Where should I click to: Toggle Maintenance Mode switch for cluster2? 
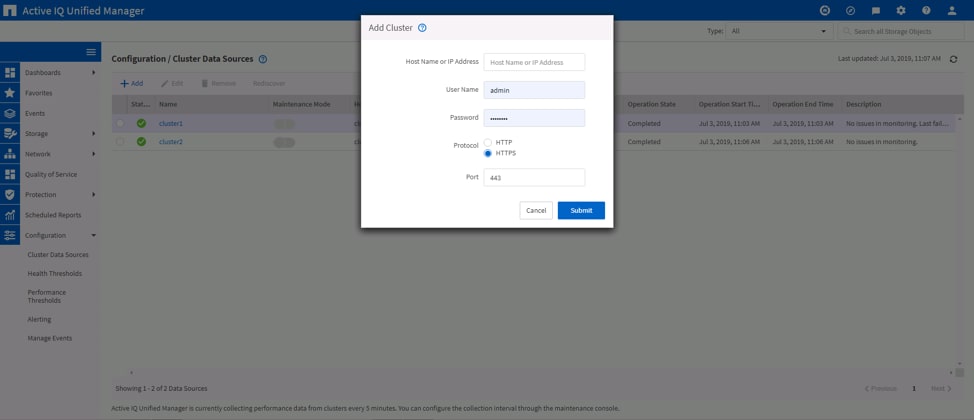click(284, 142)
